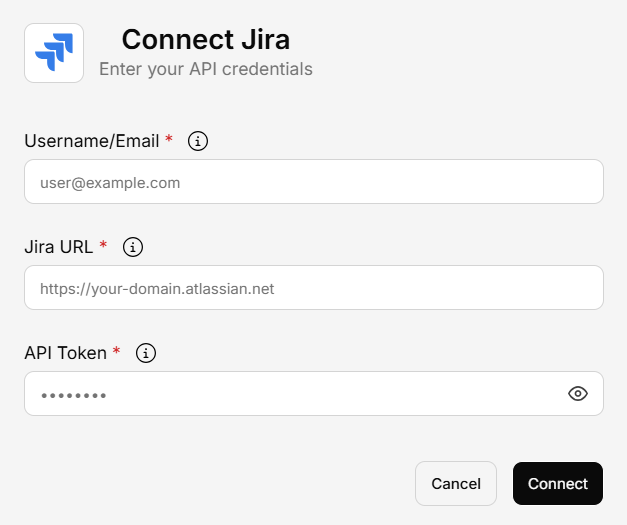Image resolution: width=627 pixels, height=525 pixels.
Task: Show the API token with eye icon
Action: (x=577, y=394)
